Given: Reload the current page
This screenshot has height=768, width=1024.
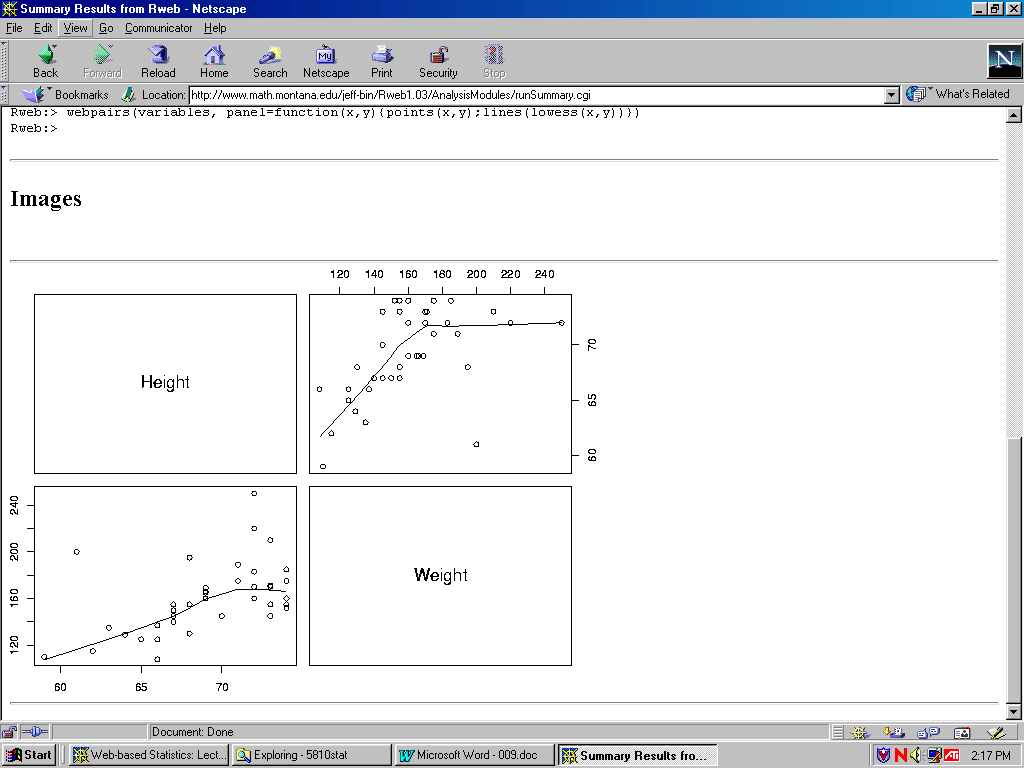Looking at the screenshot, I should (x=158, y=61).
